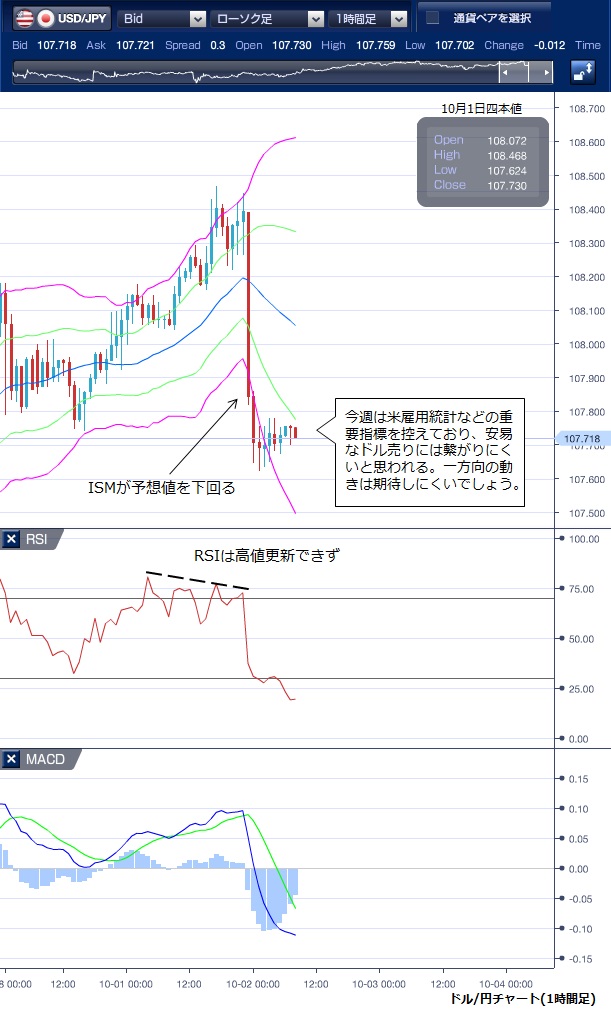Click the lock icon beside the navigator

click(x=582, y=72)
